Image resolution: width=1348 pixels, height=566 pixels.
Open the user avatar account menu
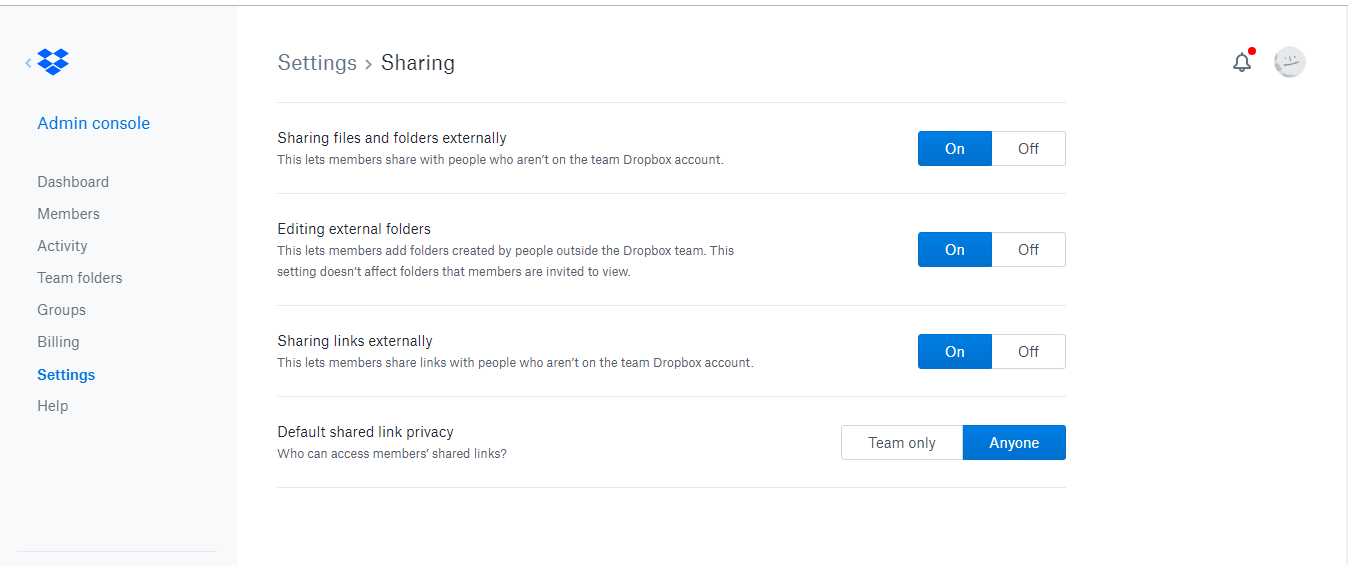(x=1290, y=62)
